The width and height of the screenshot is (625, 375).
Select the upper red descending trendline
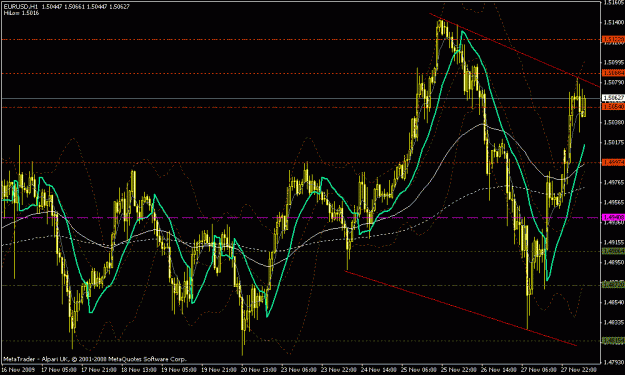[x=514, y=50]
